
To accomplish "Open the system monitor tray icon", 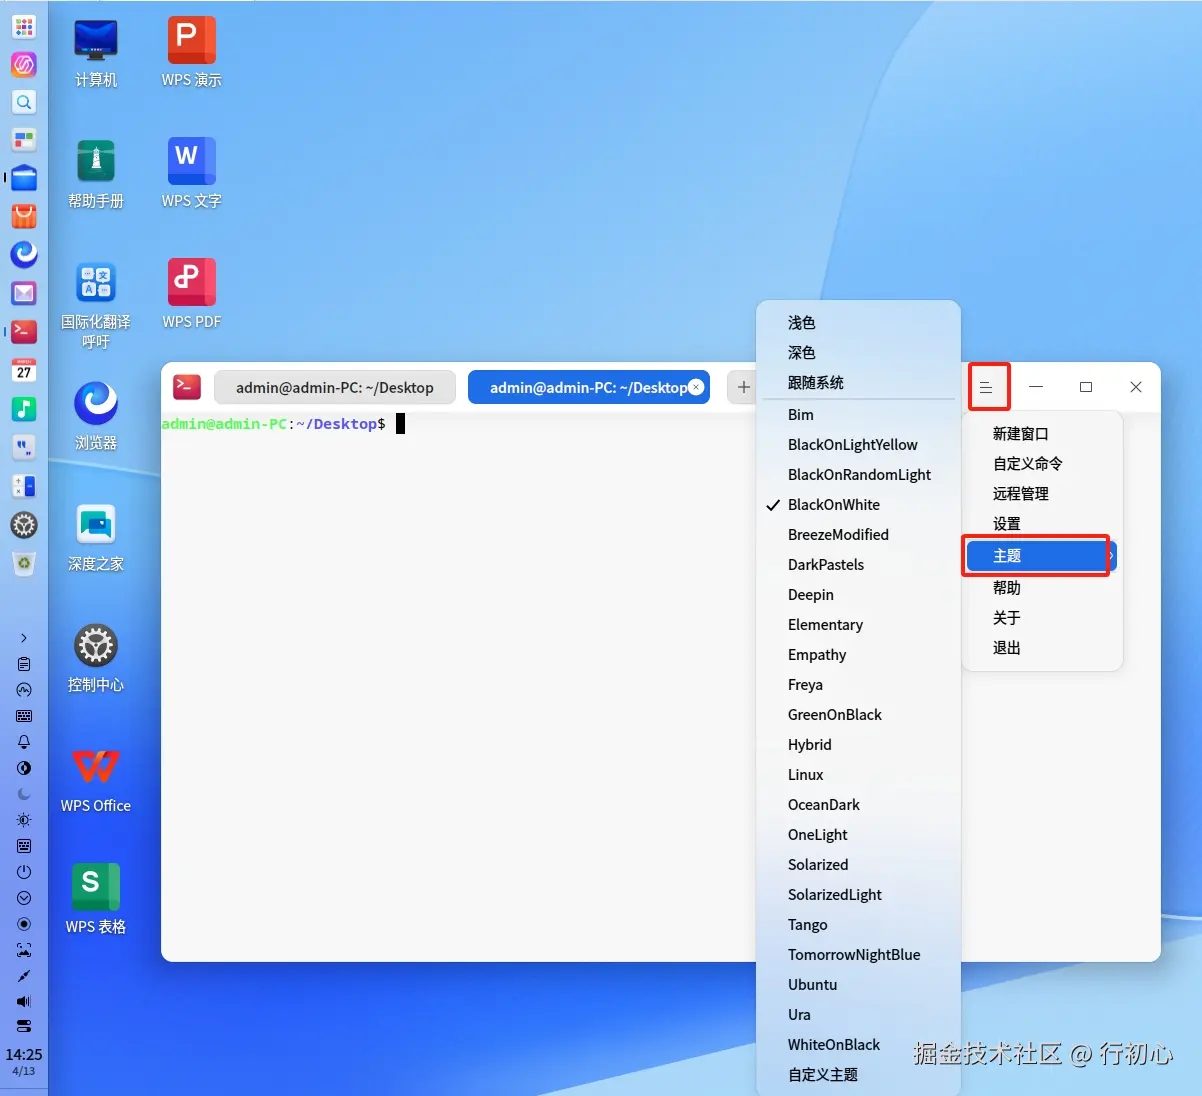I will (24, 690).
